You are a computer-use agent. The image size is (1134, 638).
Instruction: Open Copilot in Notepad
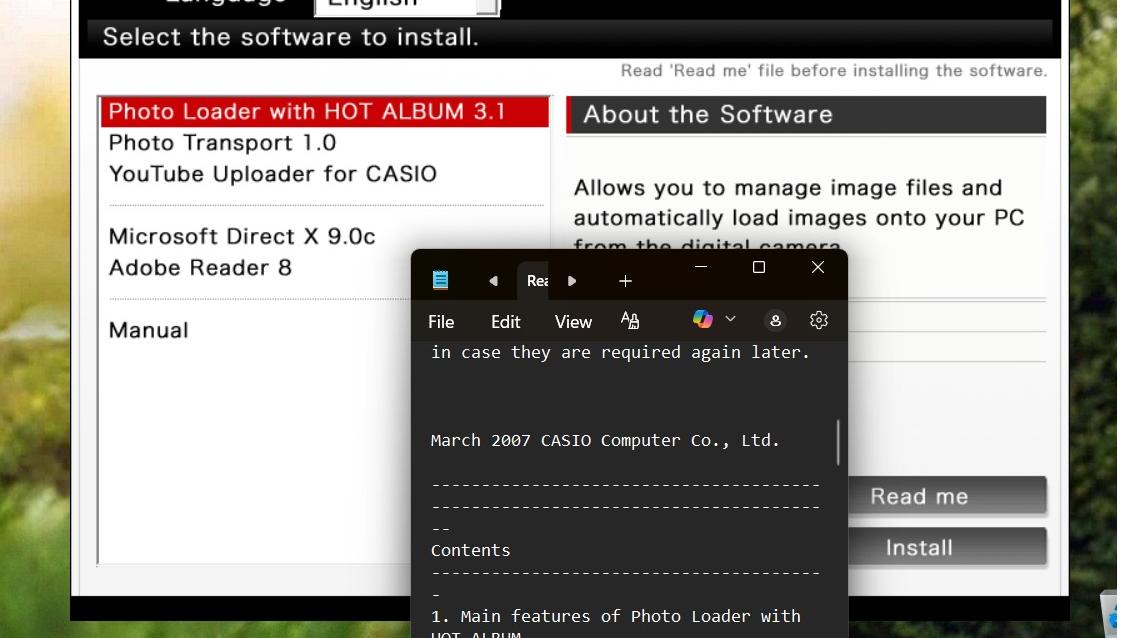(703, 319)
